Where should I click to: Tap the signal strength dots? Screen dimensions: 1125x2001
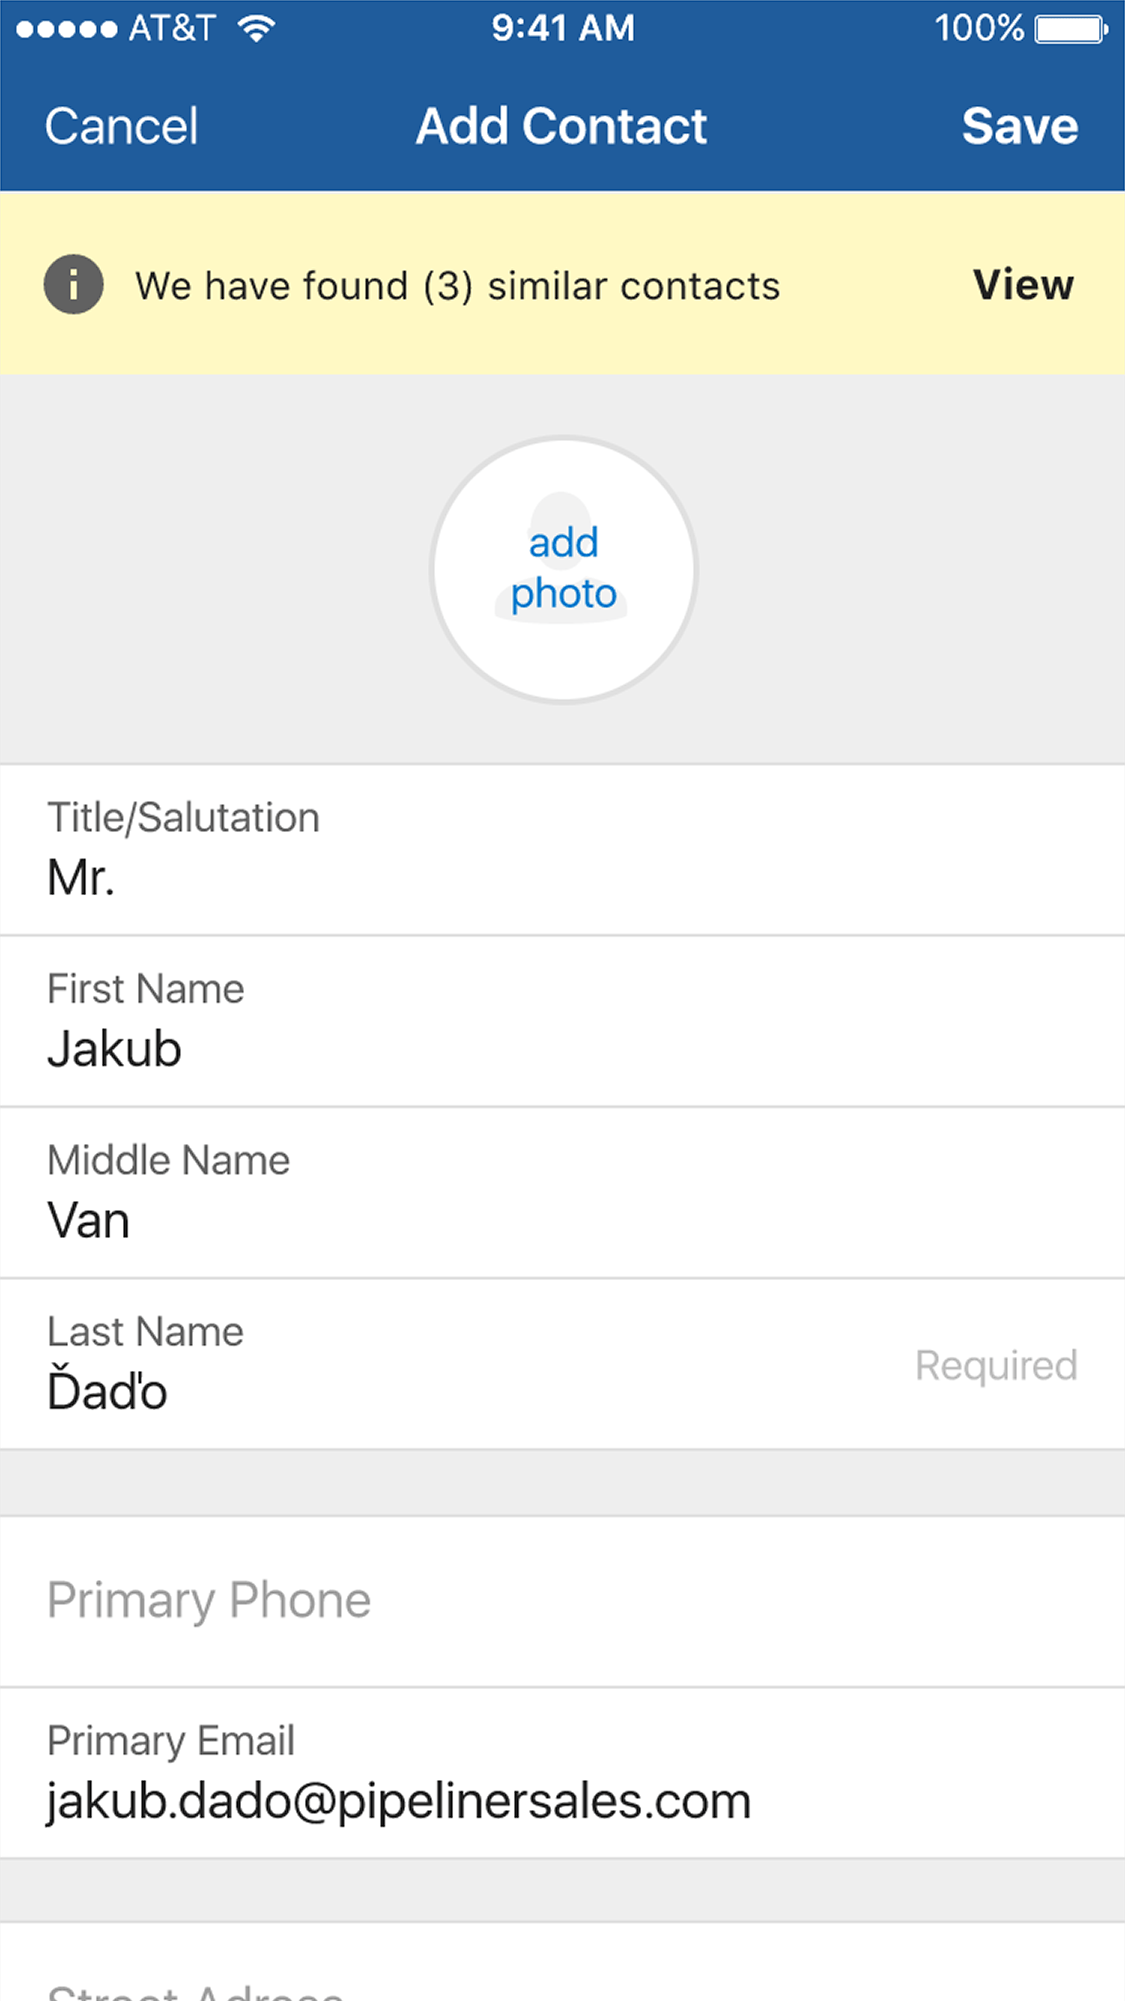pos(66,29)
